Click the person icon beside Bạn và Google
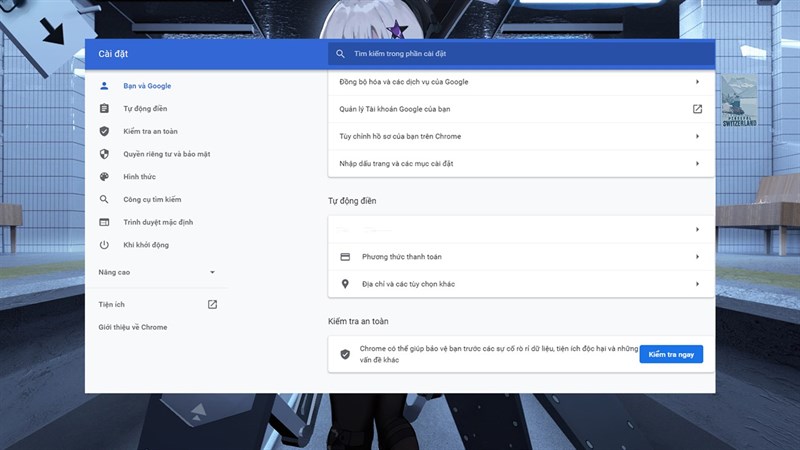 (104, 86)
